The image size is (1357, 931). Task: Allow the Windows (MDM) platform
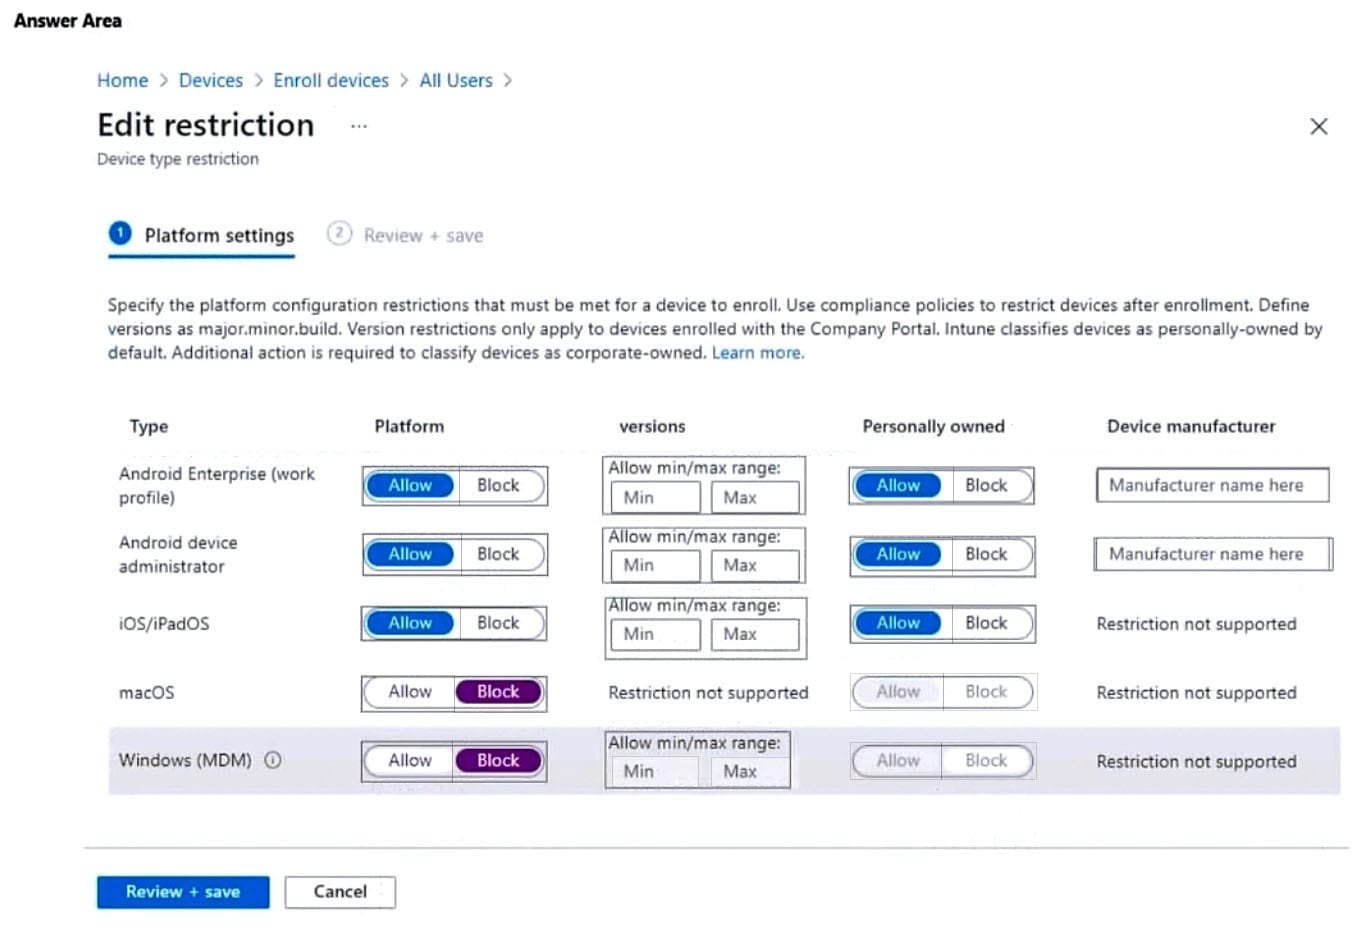coord(410,761)
